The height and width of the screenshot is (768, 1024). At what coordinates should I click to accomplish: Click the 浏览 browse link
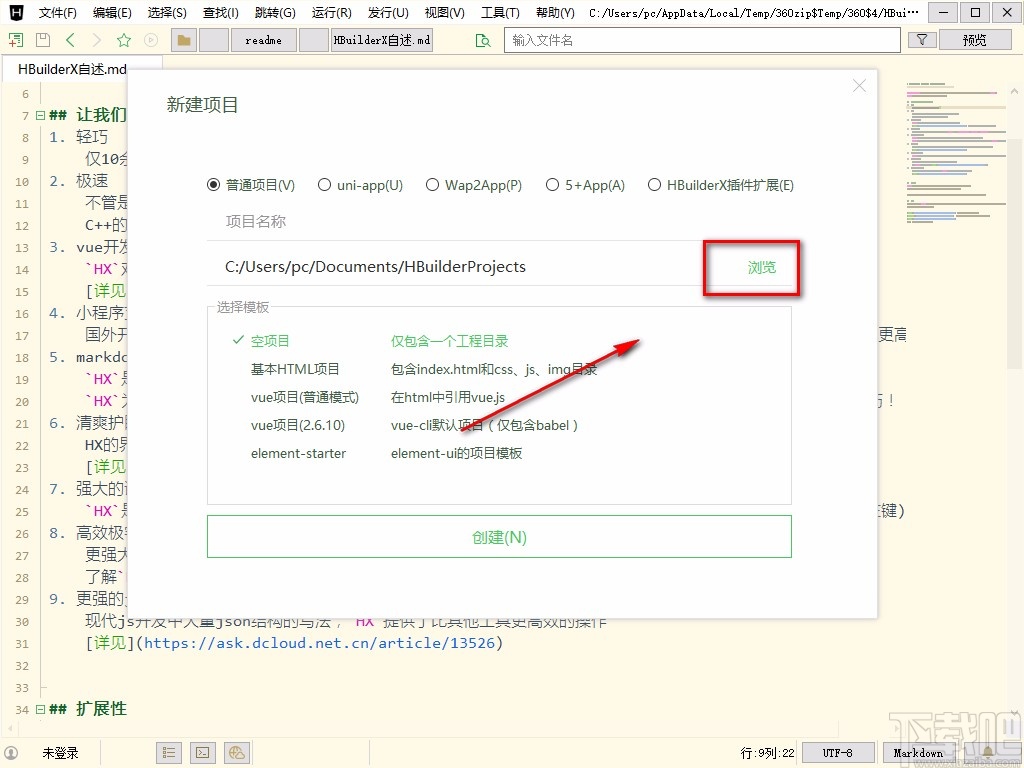click(761, 267)
